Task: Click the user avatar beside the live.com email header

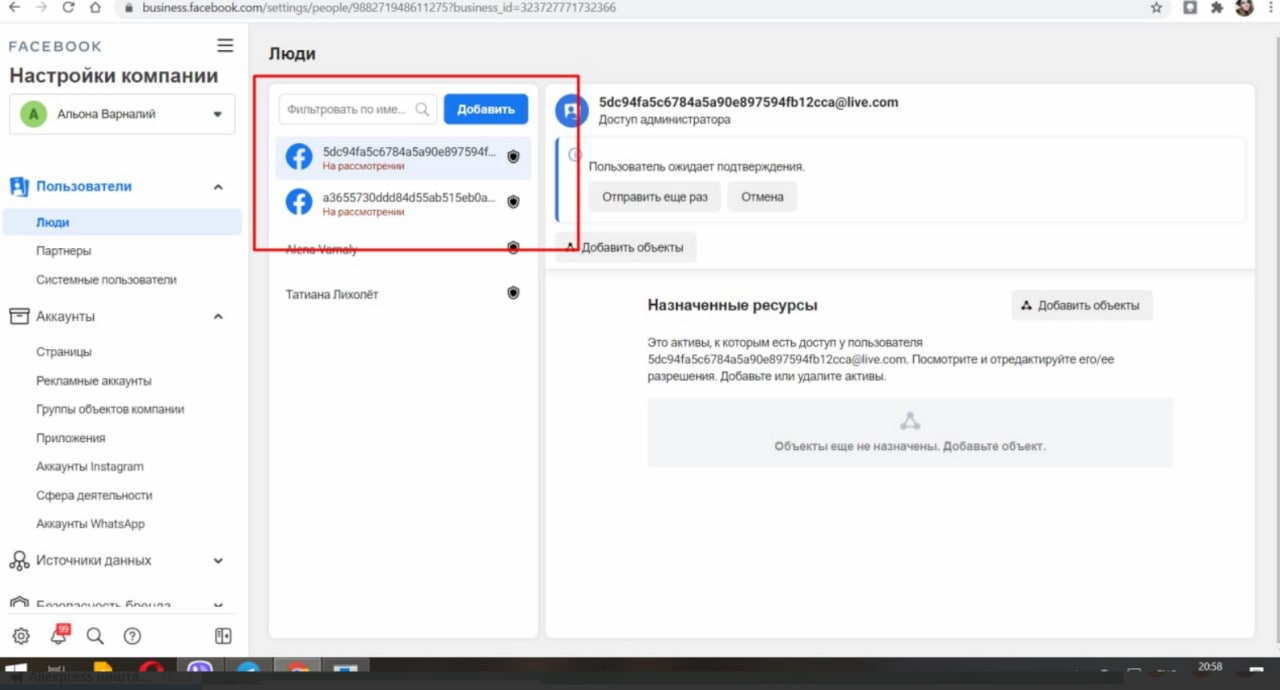Action: coord(572,111)
